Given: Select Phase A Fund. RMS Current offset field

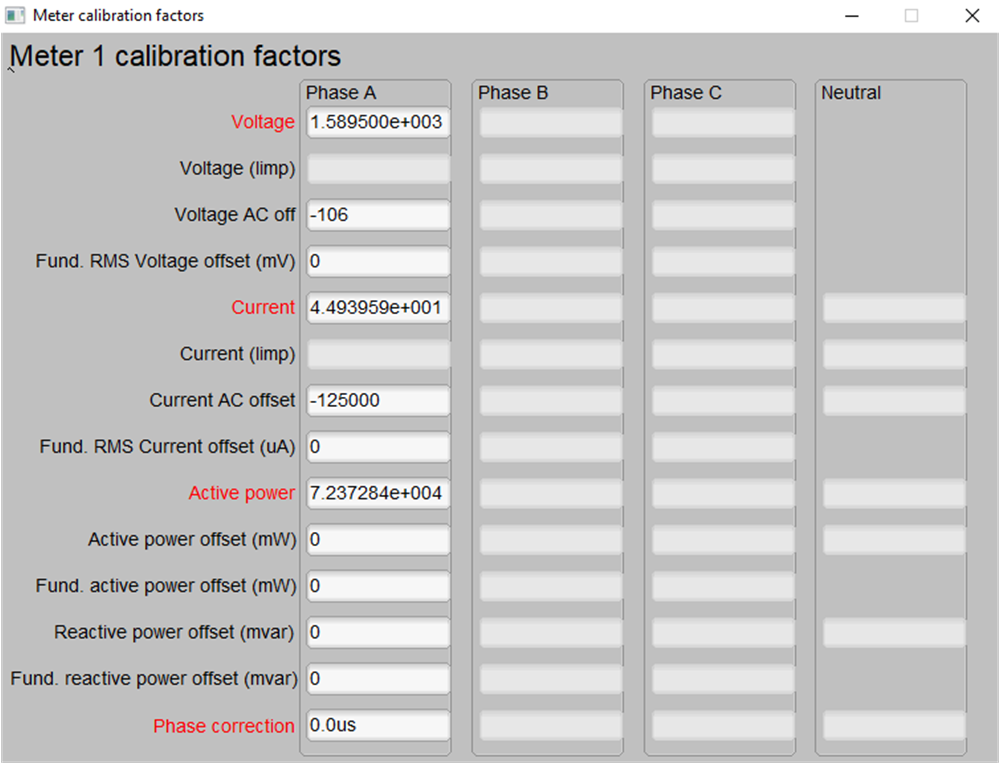Looking at the screenshot, I should (x=377, y=447).
